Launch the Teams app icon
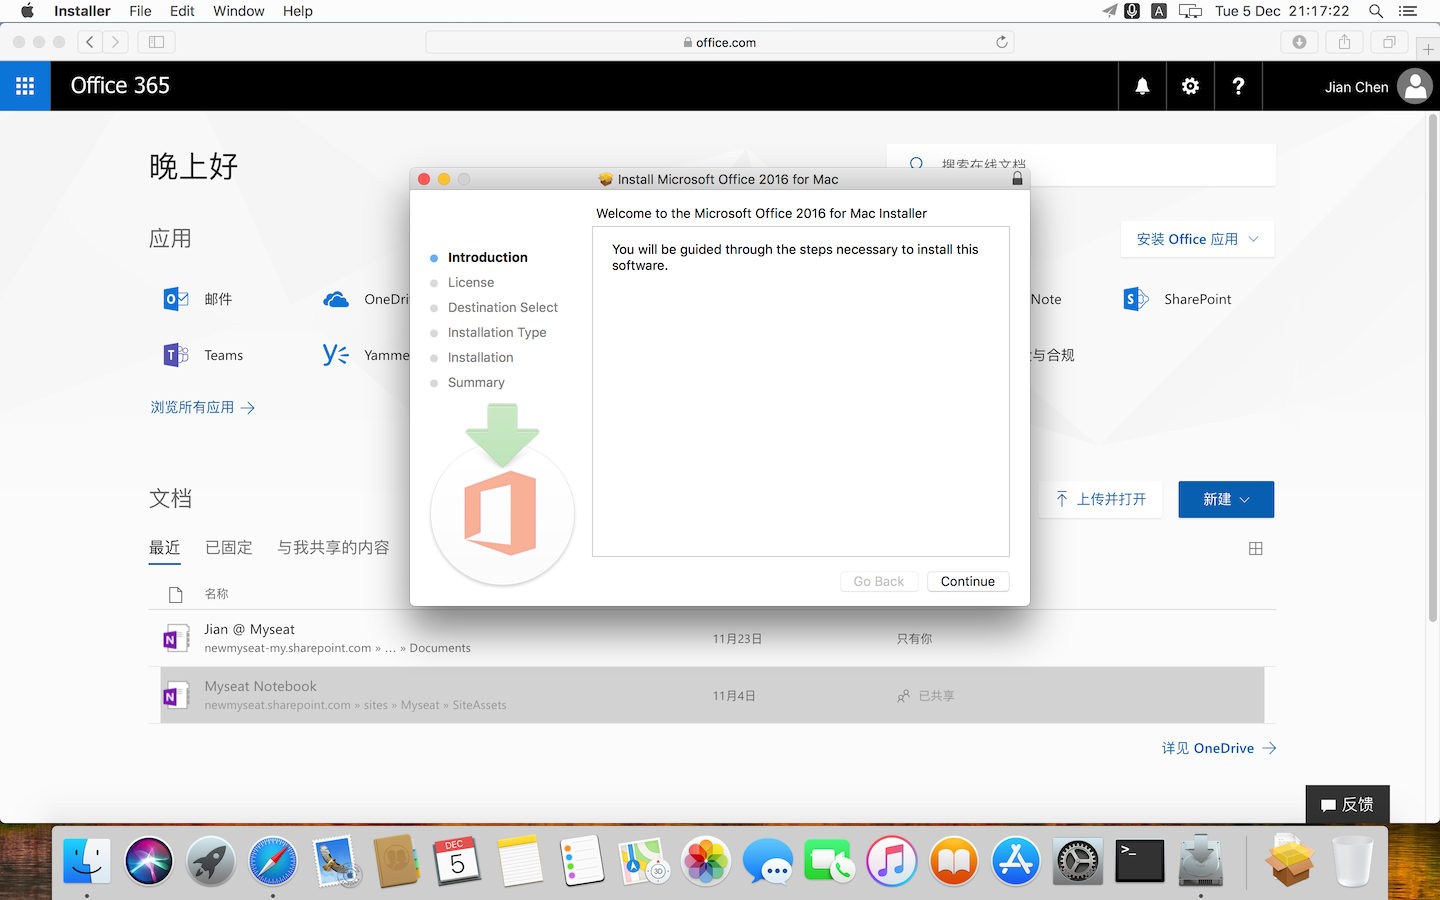Image resolution: width=1440 pixels, height=900 pixels. click(x=176, y=355)
